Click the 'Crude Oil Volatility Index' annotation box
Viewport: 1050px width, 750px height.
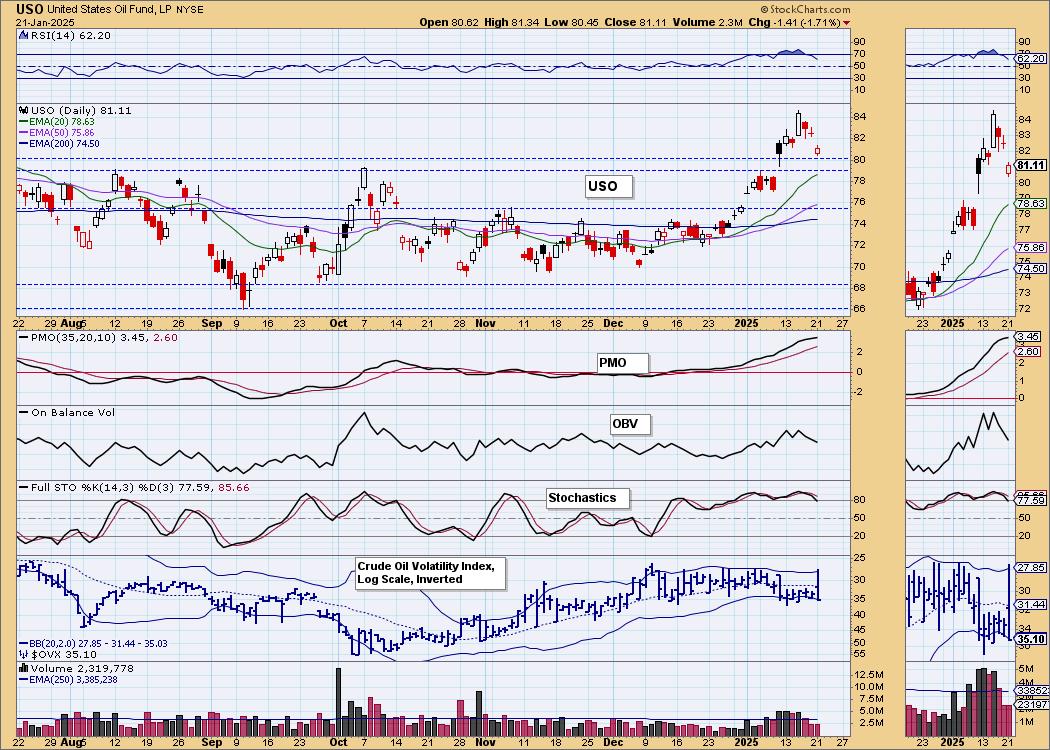click(x=431, y=573)
